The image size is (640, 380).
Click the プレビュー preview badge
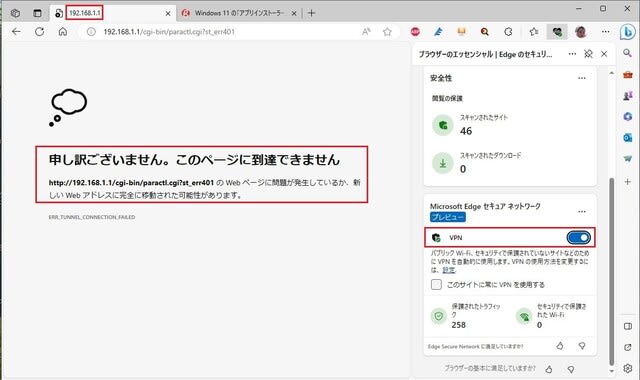[x=447, y=217]
